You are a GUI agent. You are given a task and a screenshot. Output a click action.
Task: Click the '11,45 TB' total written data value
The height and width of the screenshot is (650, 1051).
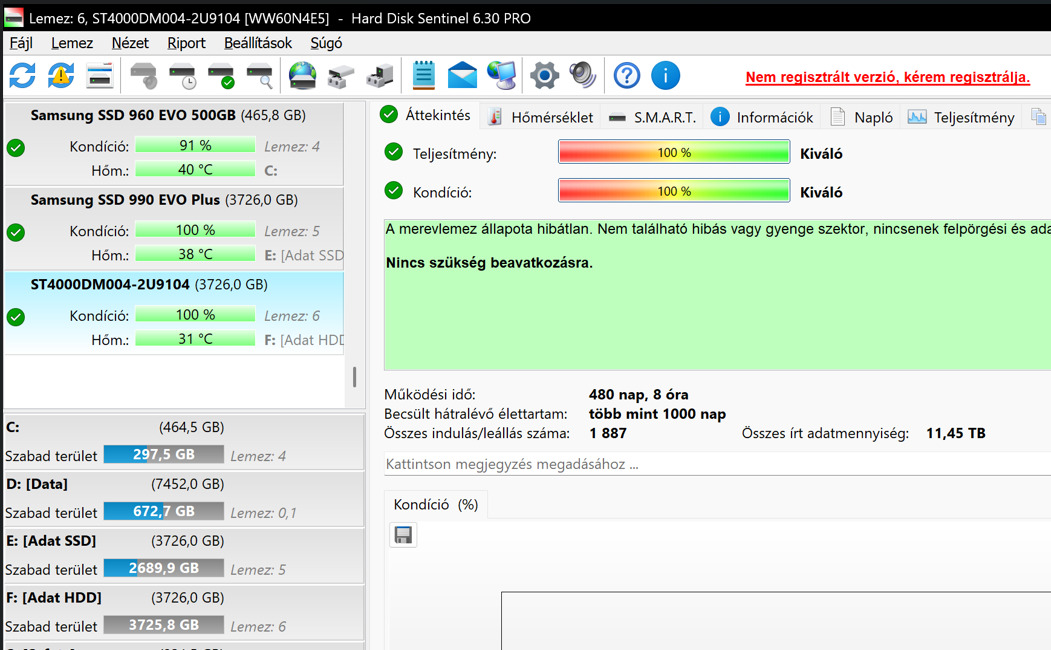point(956,434)
